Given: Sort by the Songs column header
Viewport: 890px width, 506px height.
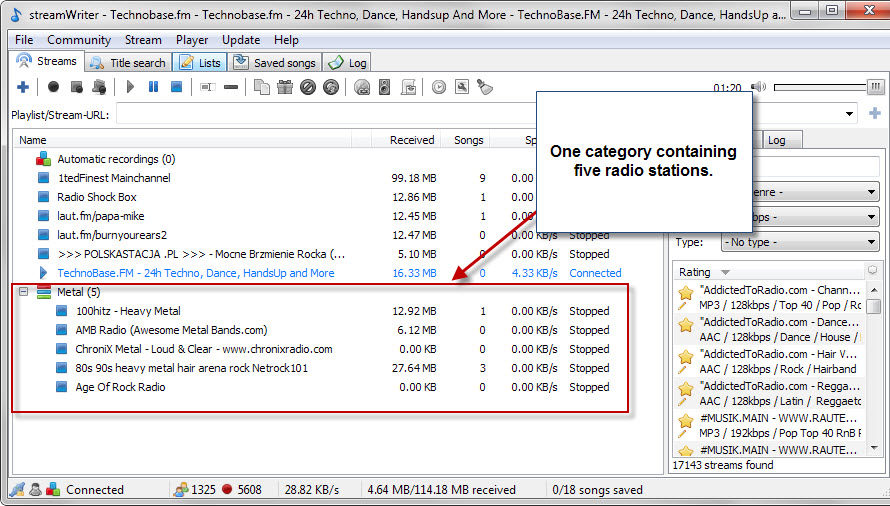Looking at the screenshot, I should 465,140.
